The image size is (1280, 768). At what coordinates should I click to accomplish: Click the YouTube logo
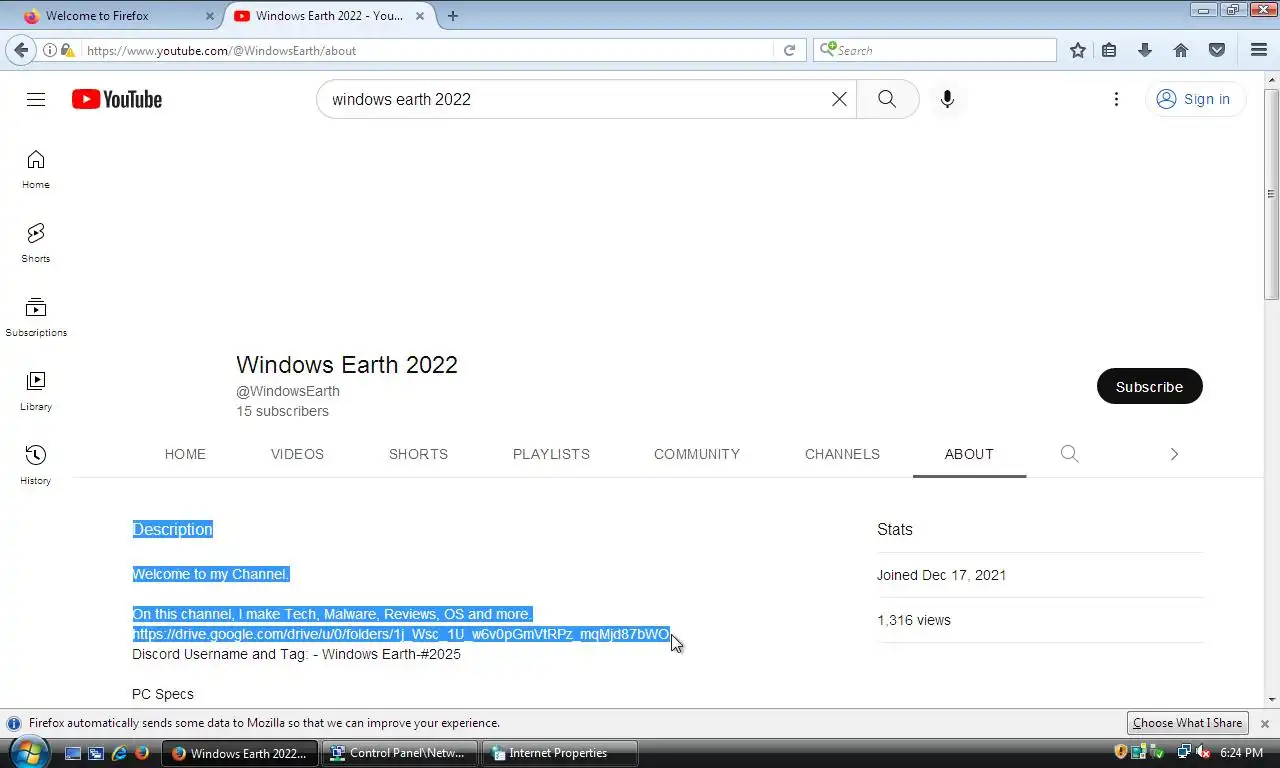tap(117, 99)
